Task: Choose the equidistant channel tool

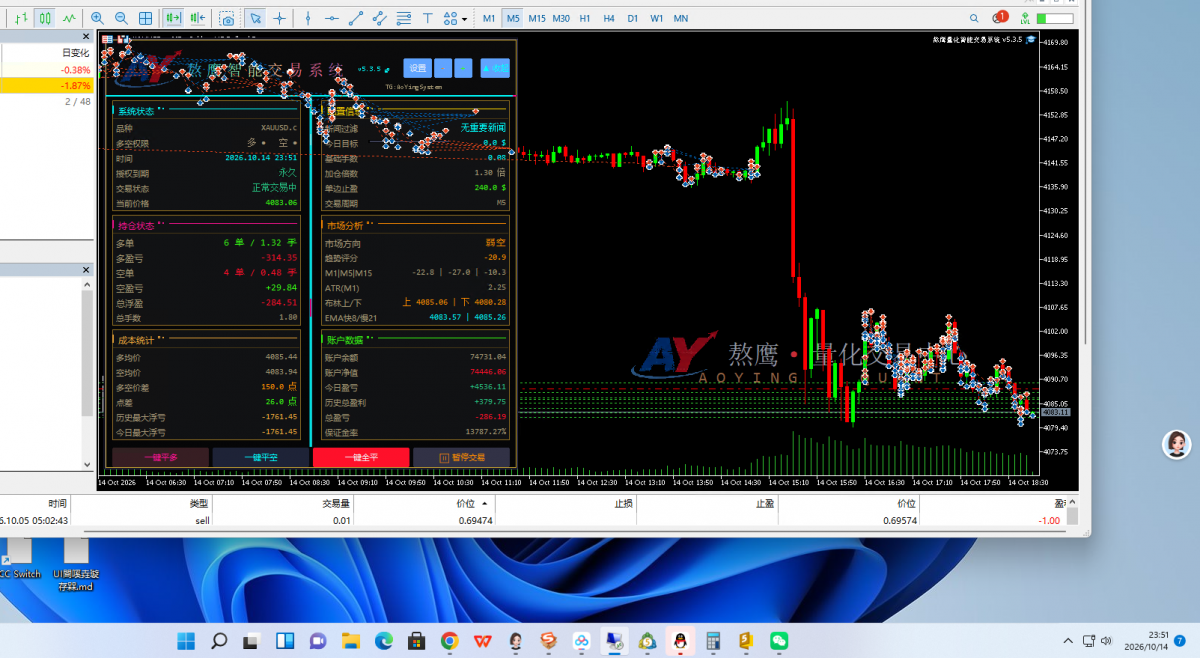Action: coord(380,18)
